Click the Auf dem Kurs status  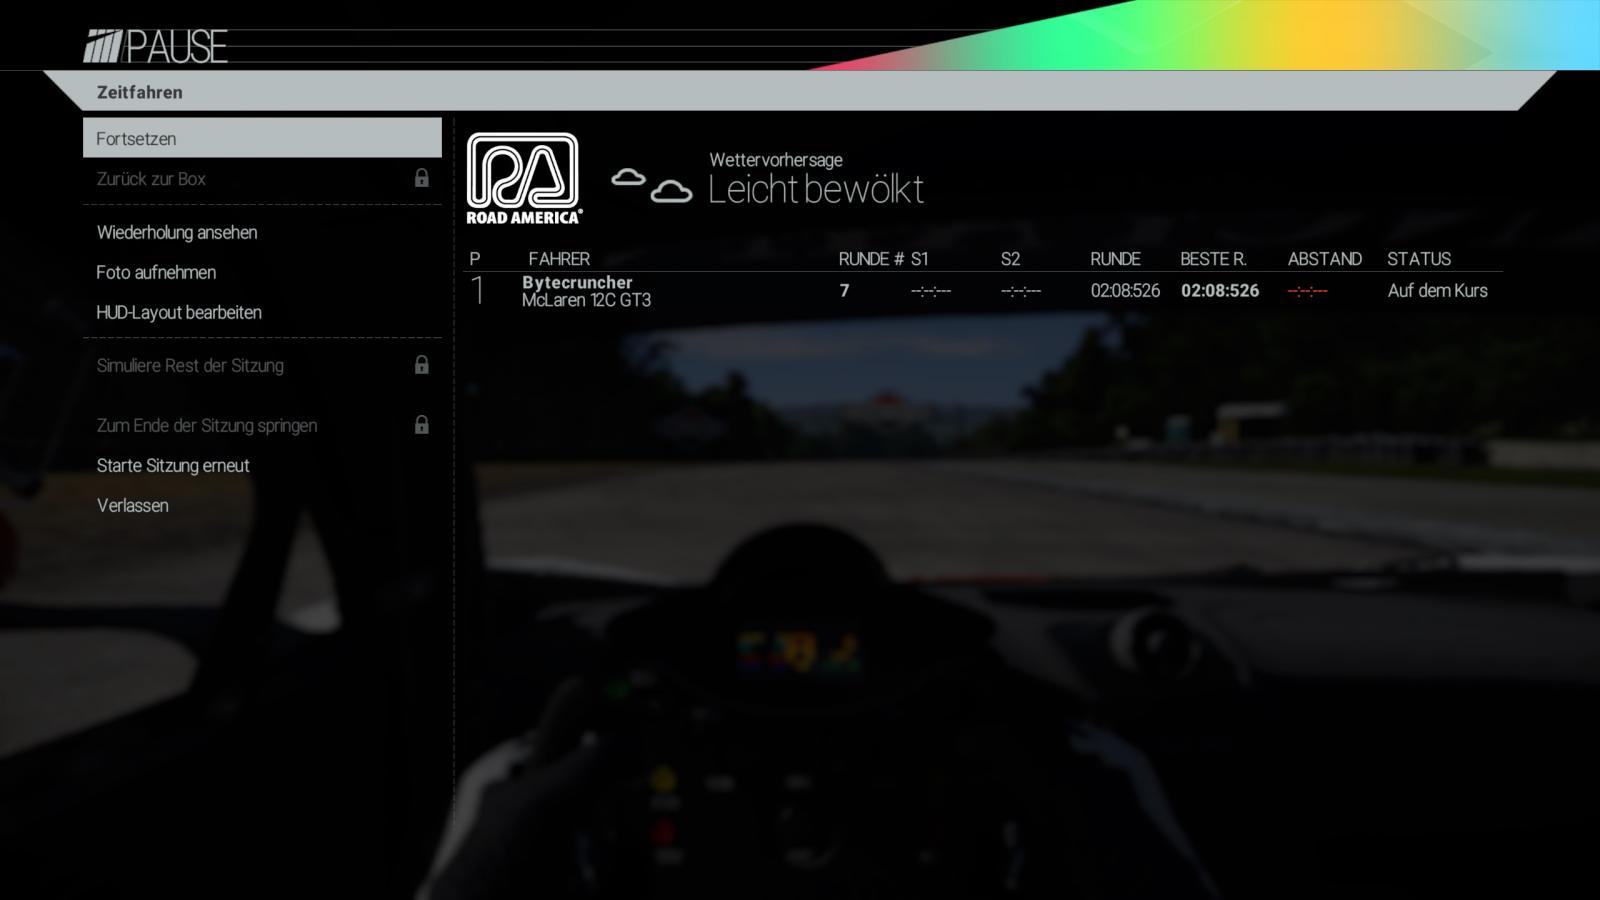1437,291
